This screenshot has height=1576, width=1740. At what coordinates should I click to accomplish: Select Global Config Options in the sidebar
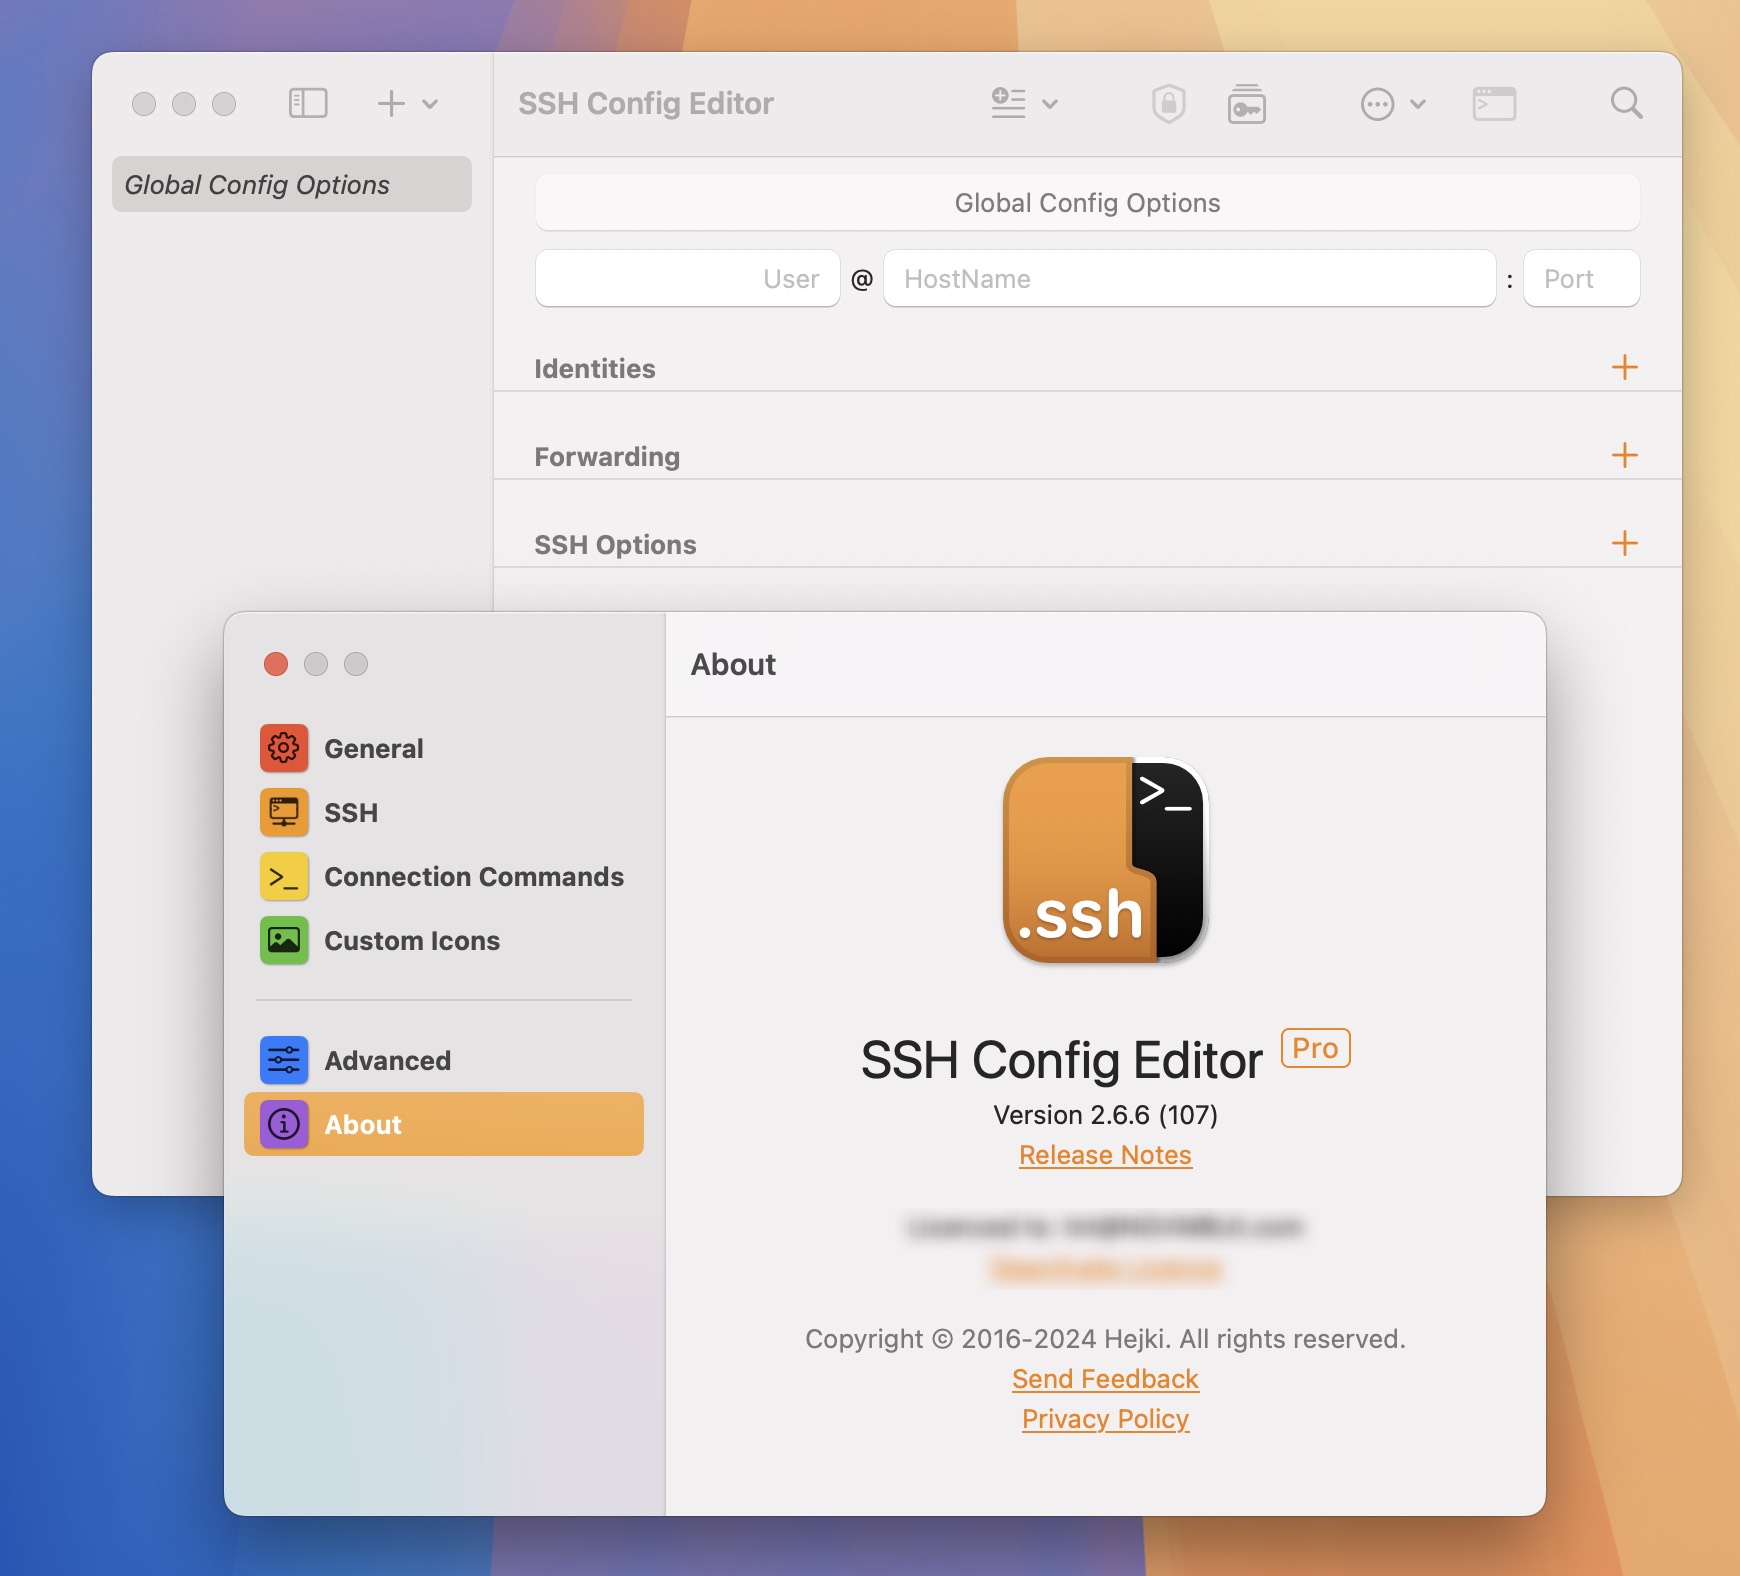pyautogui.click(x=292, y=184)
